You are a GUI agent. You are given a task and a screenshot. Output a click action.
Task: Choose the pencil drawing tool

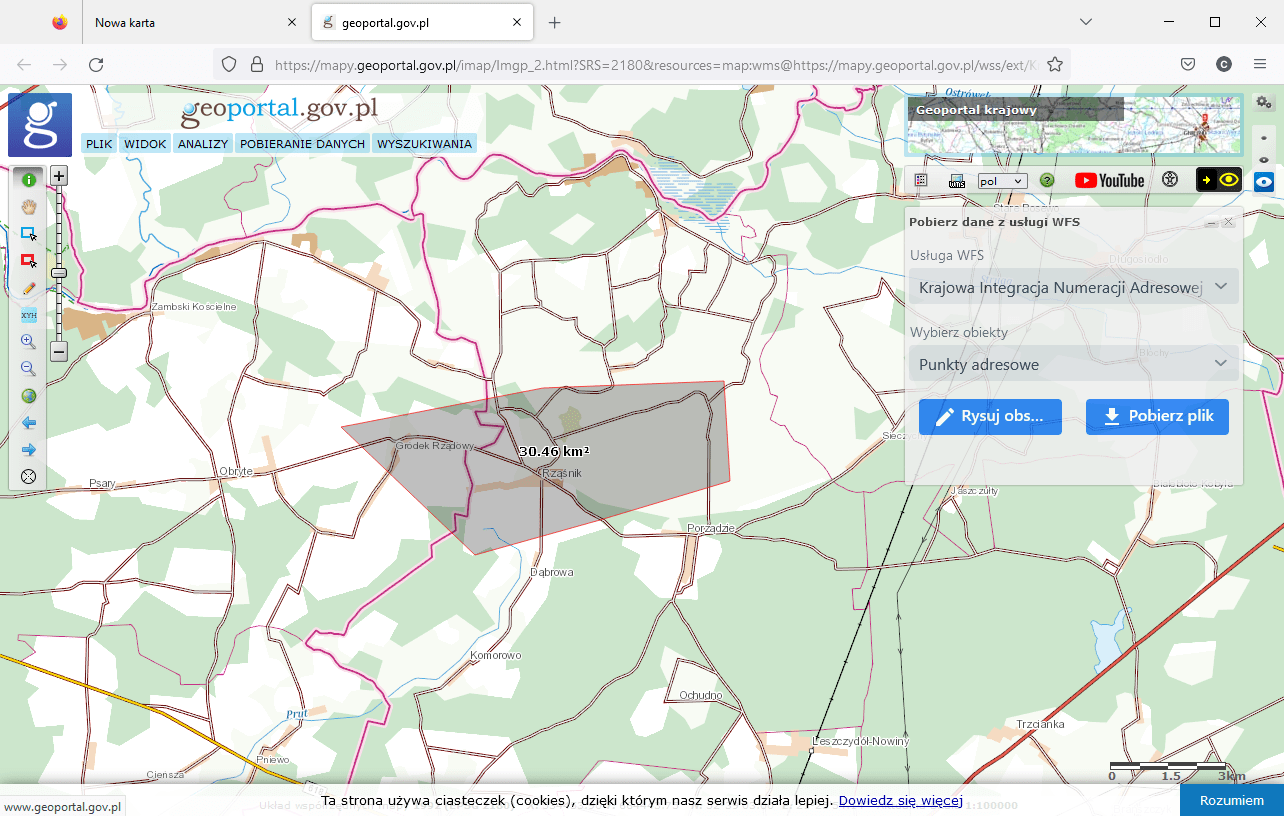(28, 288)
